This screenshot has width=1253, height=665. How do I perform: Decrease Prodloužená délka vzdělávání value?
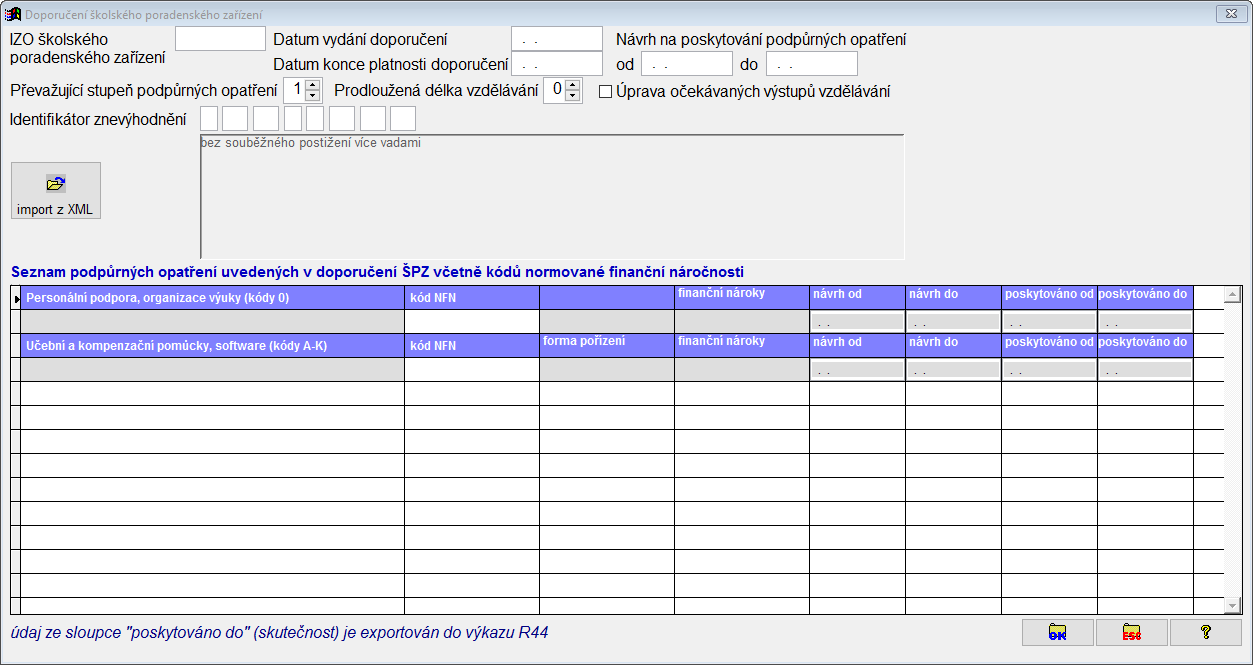573,96
